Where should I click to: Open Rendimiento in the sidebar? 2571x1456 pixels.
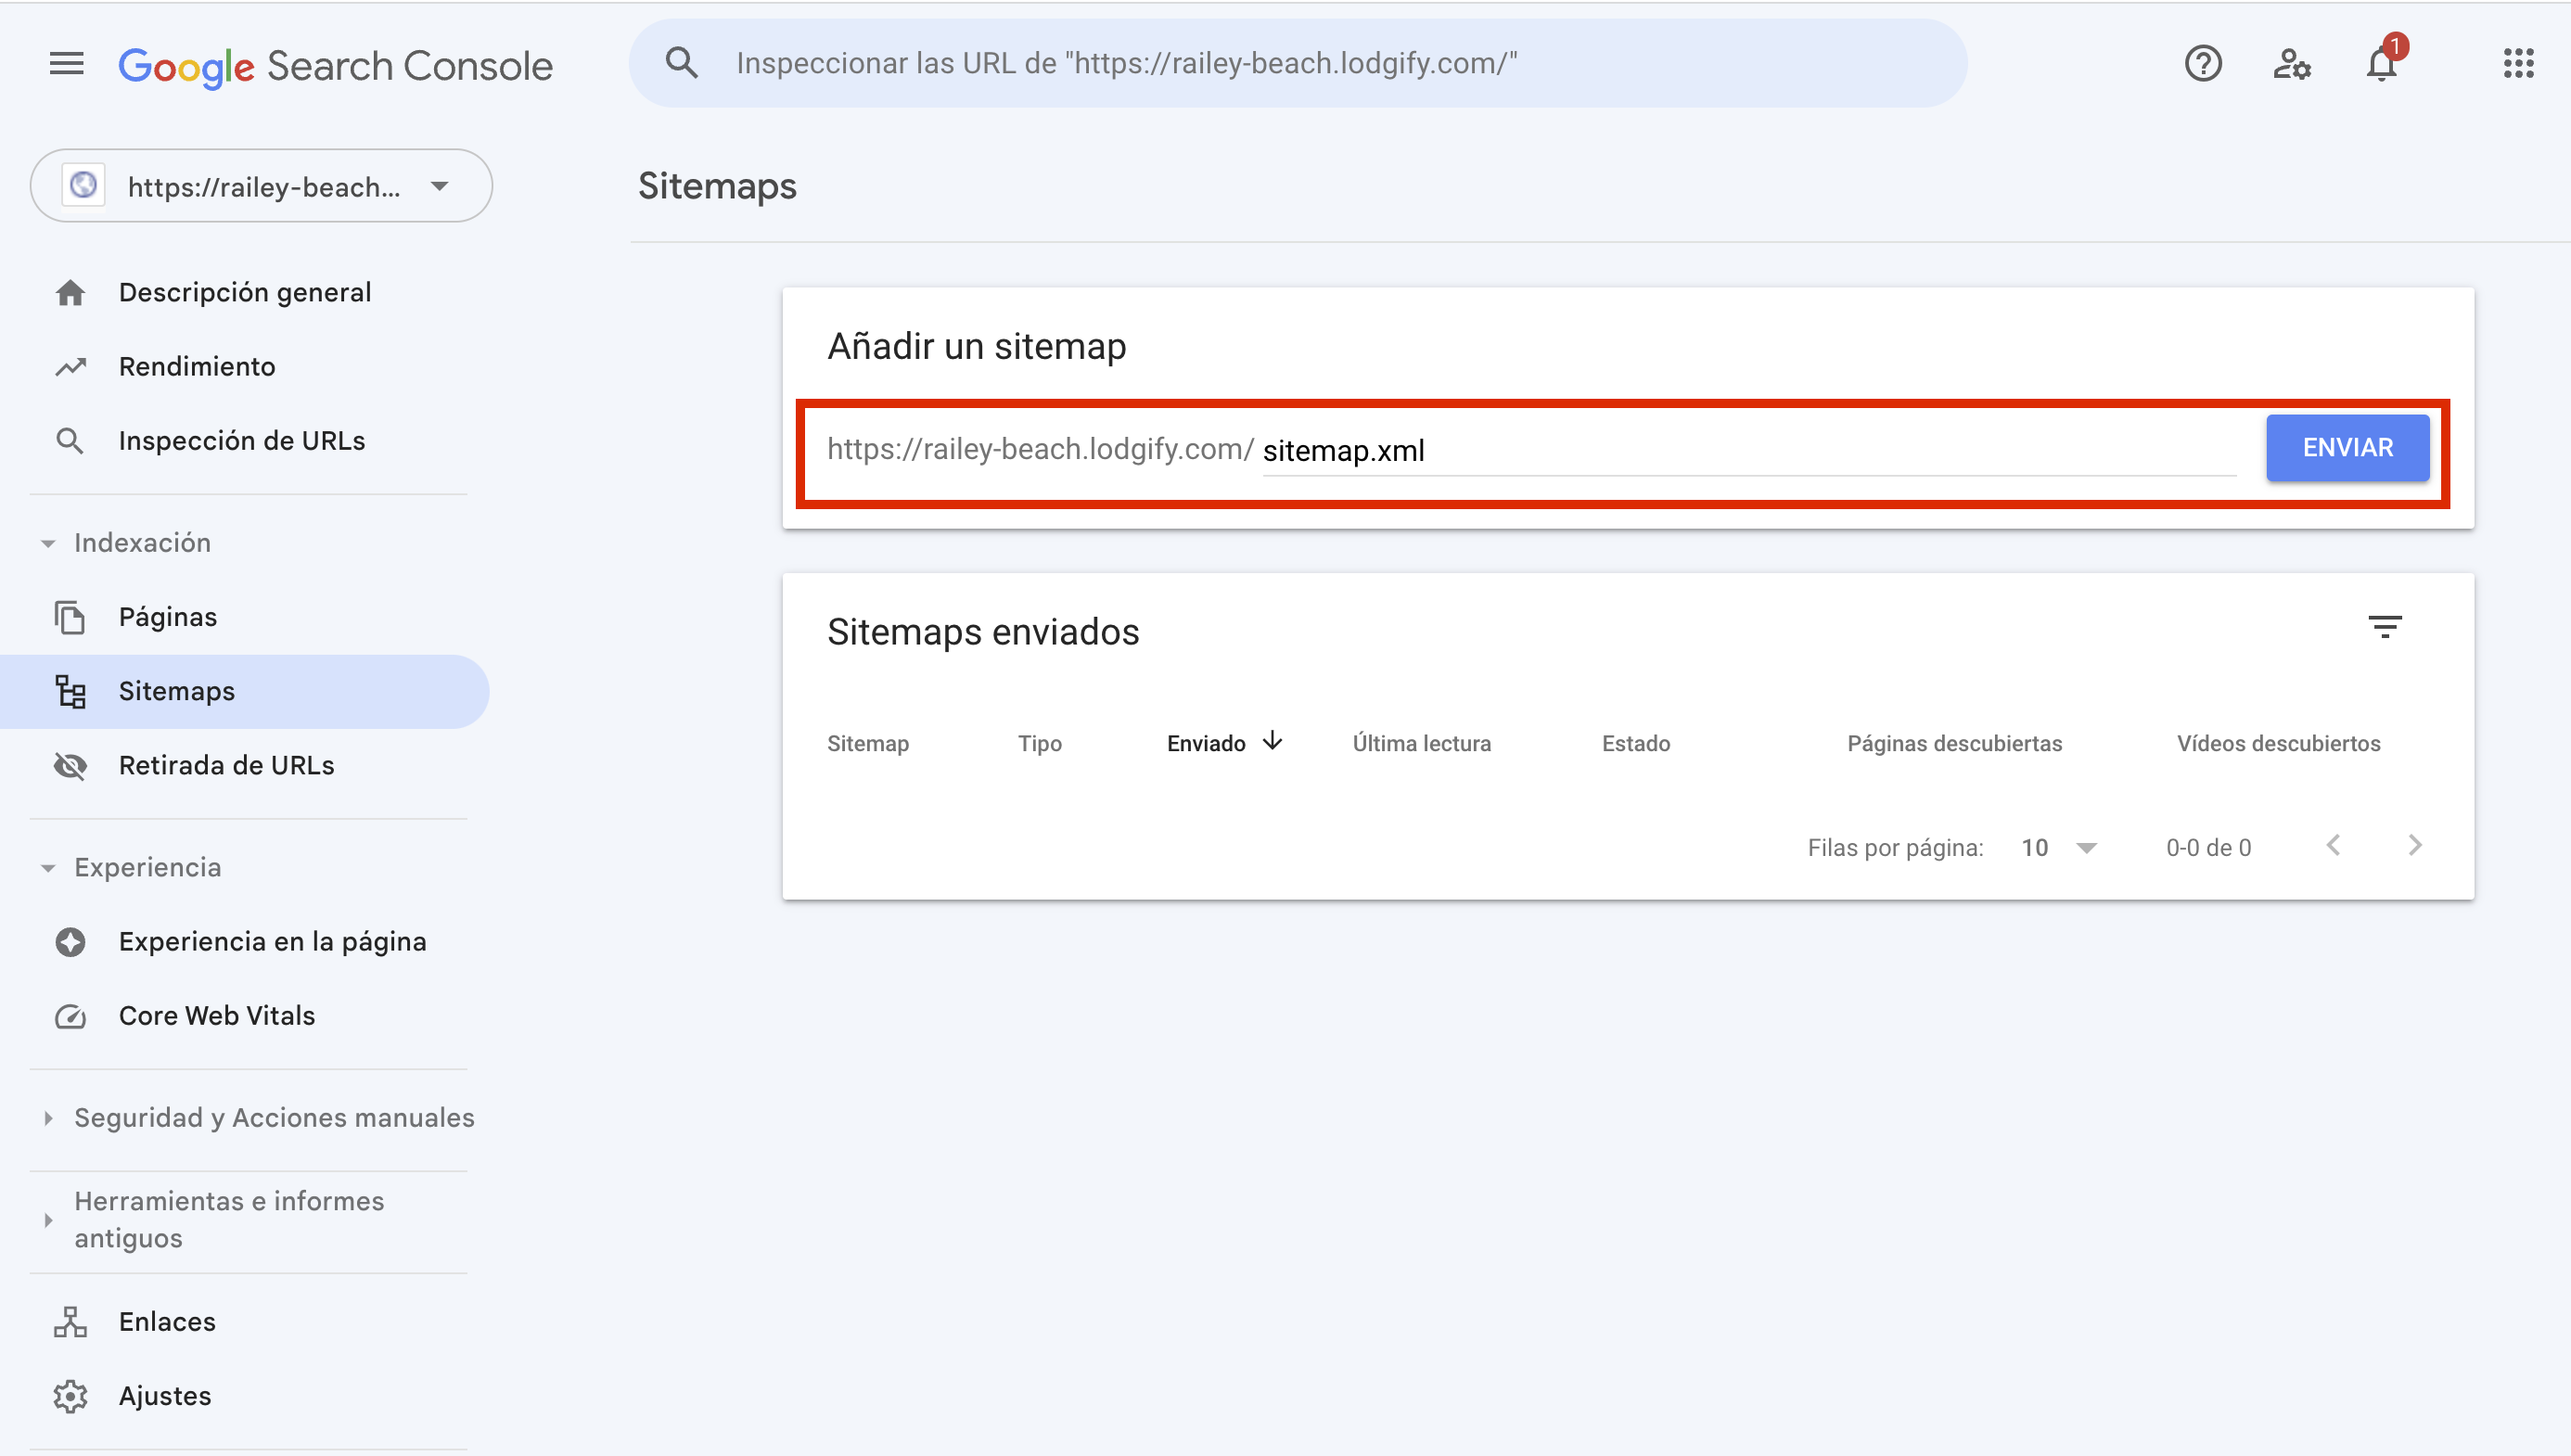coord(197,366)
